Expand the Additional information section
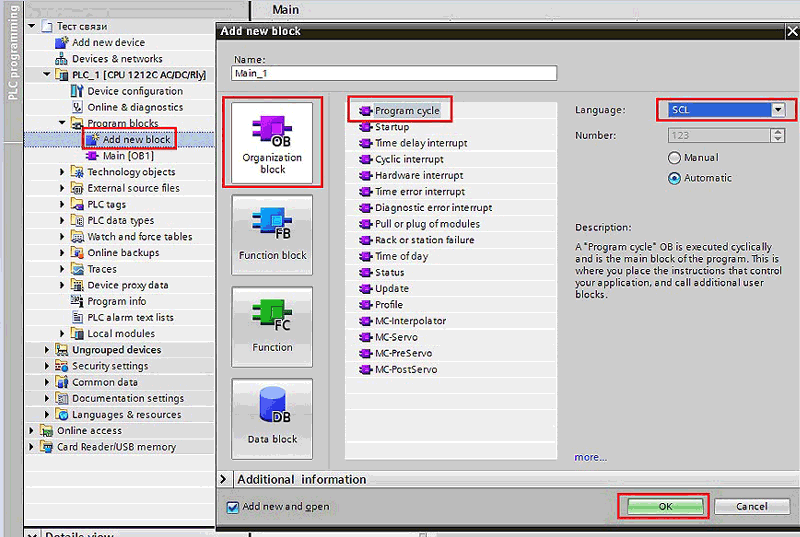Viewport: 800px width, 537px height. tap(225, 480)
